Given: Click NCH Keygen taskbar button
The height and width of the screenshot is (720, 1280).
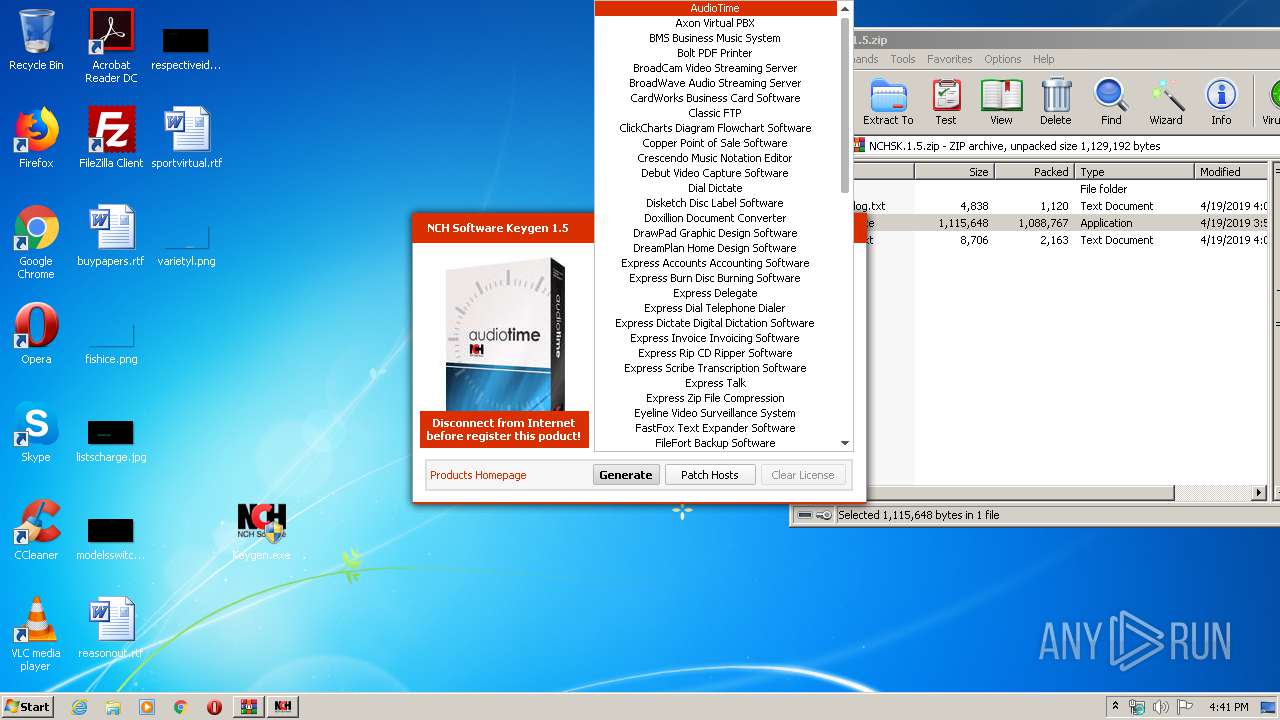Looking at the screenshot, I should tap(283, 707).
